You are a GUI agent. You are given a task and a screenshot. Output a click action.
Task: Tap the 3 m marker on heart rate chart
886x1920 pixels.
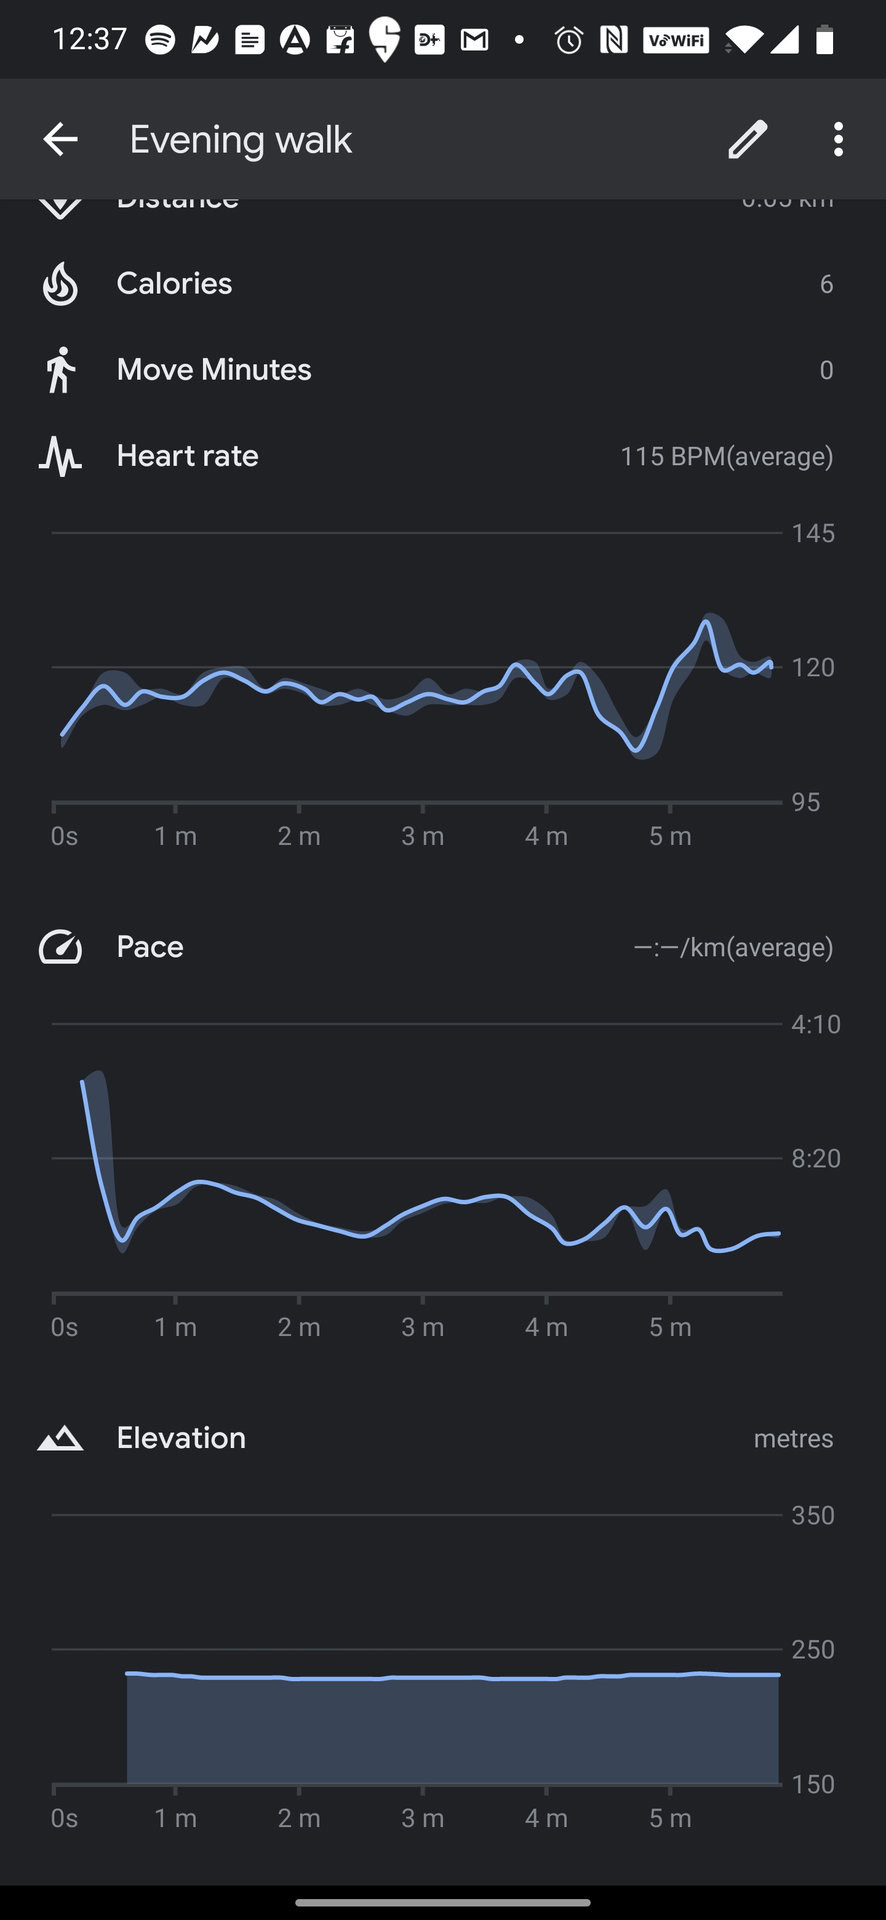(422, 836)
